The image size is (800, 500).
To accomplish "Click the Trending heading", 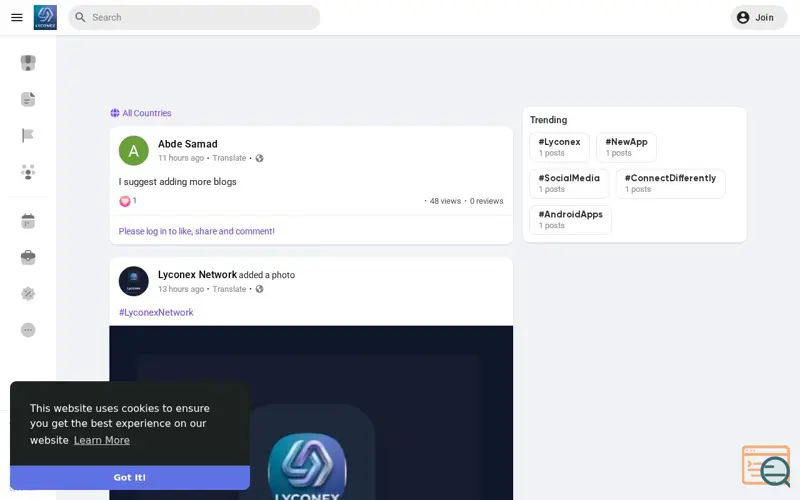I will (x=548, y=120).
